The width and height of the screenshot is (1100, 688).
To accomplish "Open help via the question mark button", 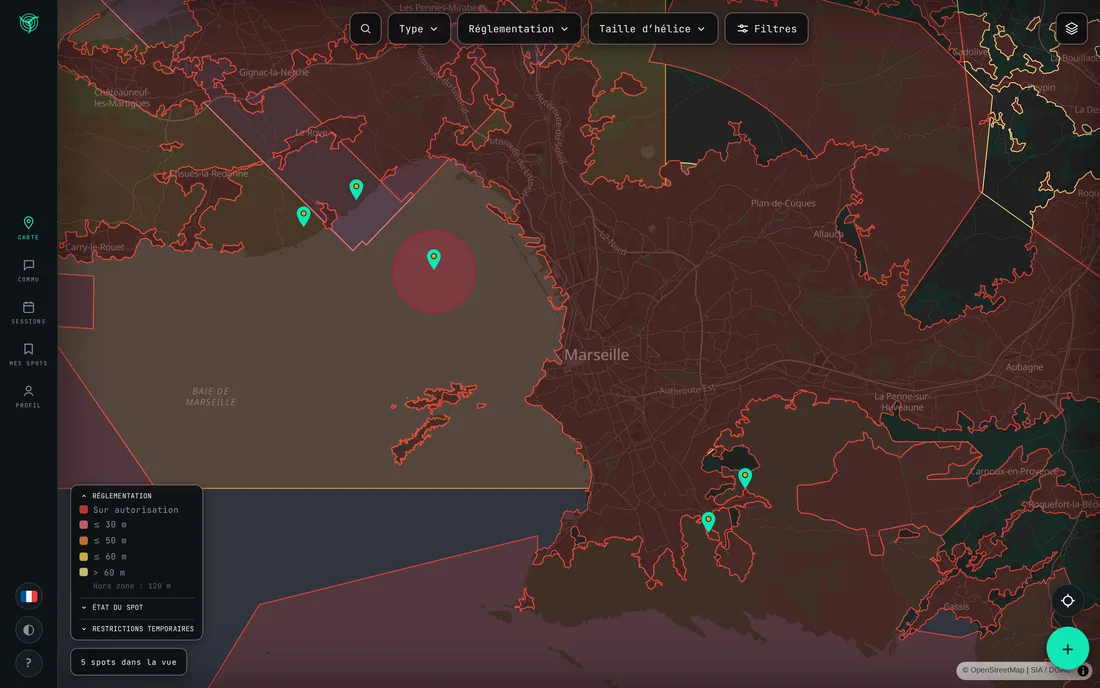I will pyautogui.click(x=29, y=663).
